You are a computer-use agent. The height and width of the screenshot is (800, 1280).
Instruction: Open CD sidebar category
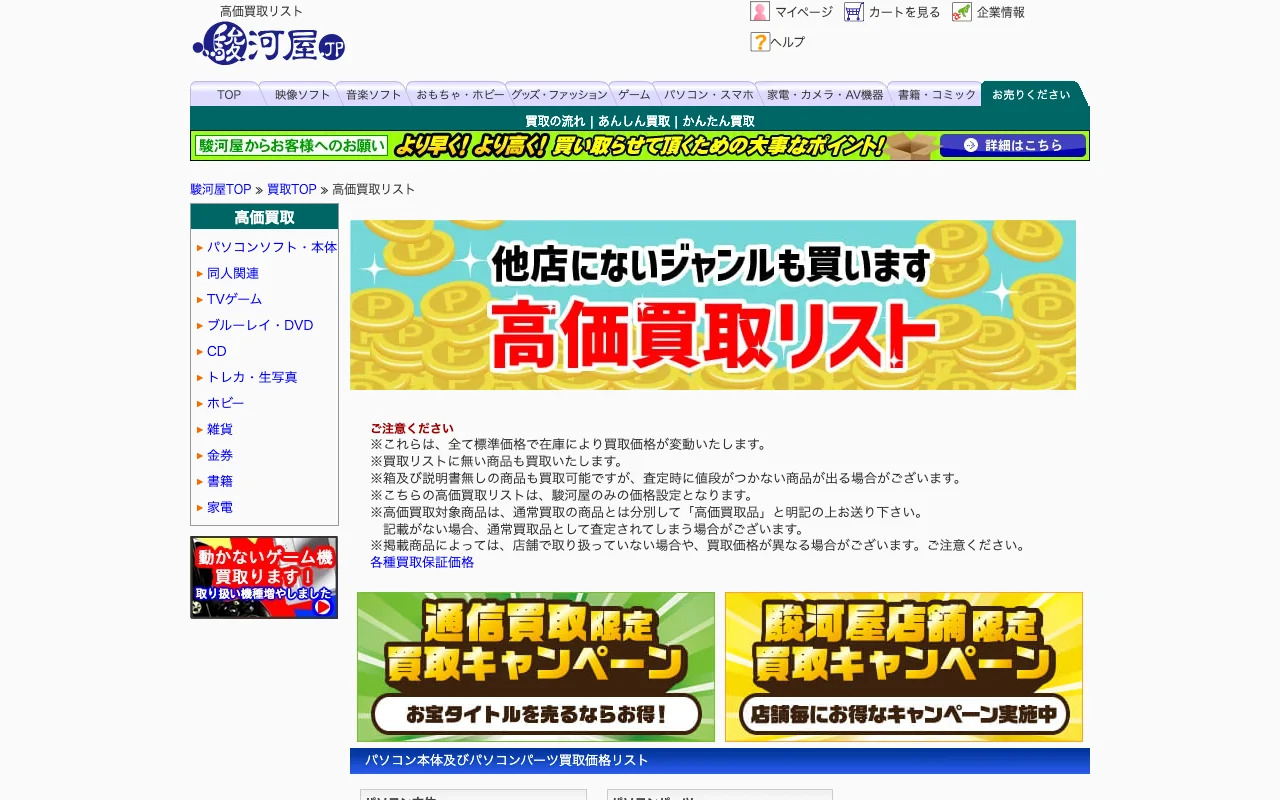pyautogui.click(x=217, y=351)
